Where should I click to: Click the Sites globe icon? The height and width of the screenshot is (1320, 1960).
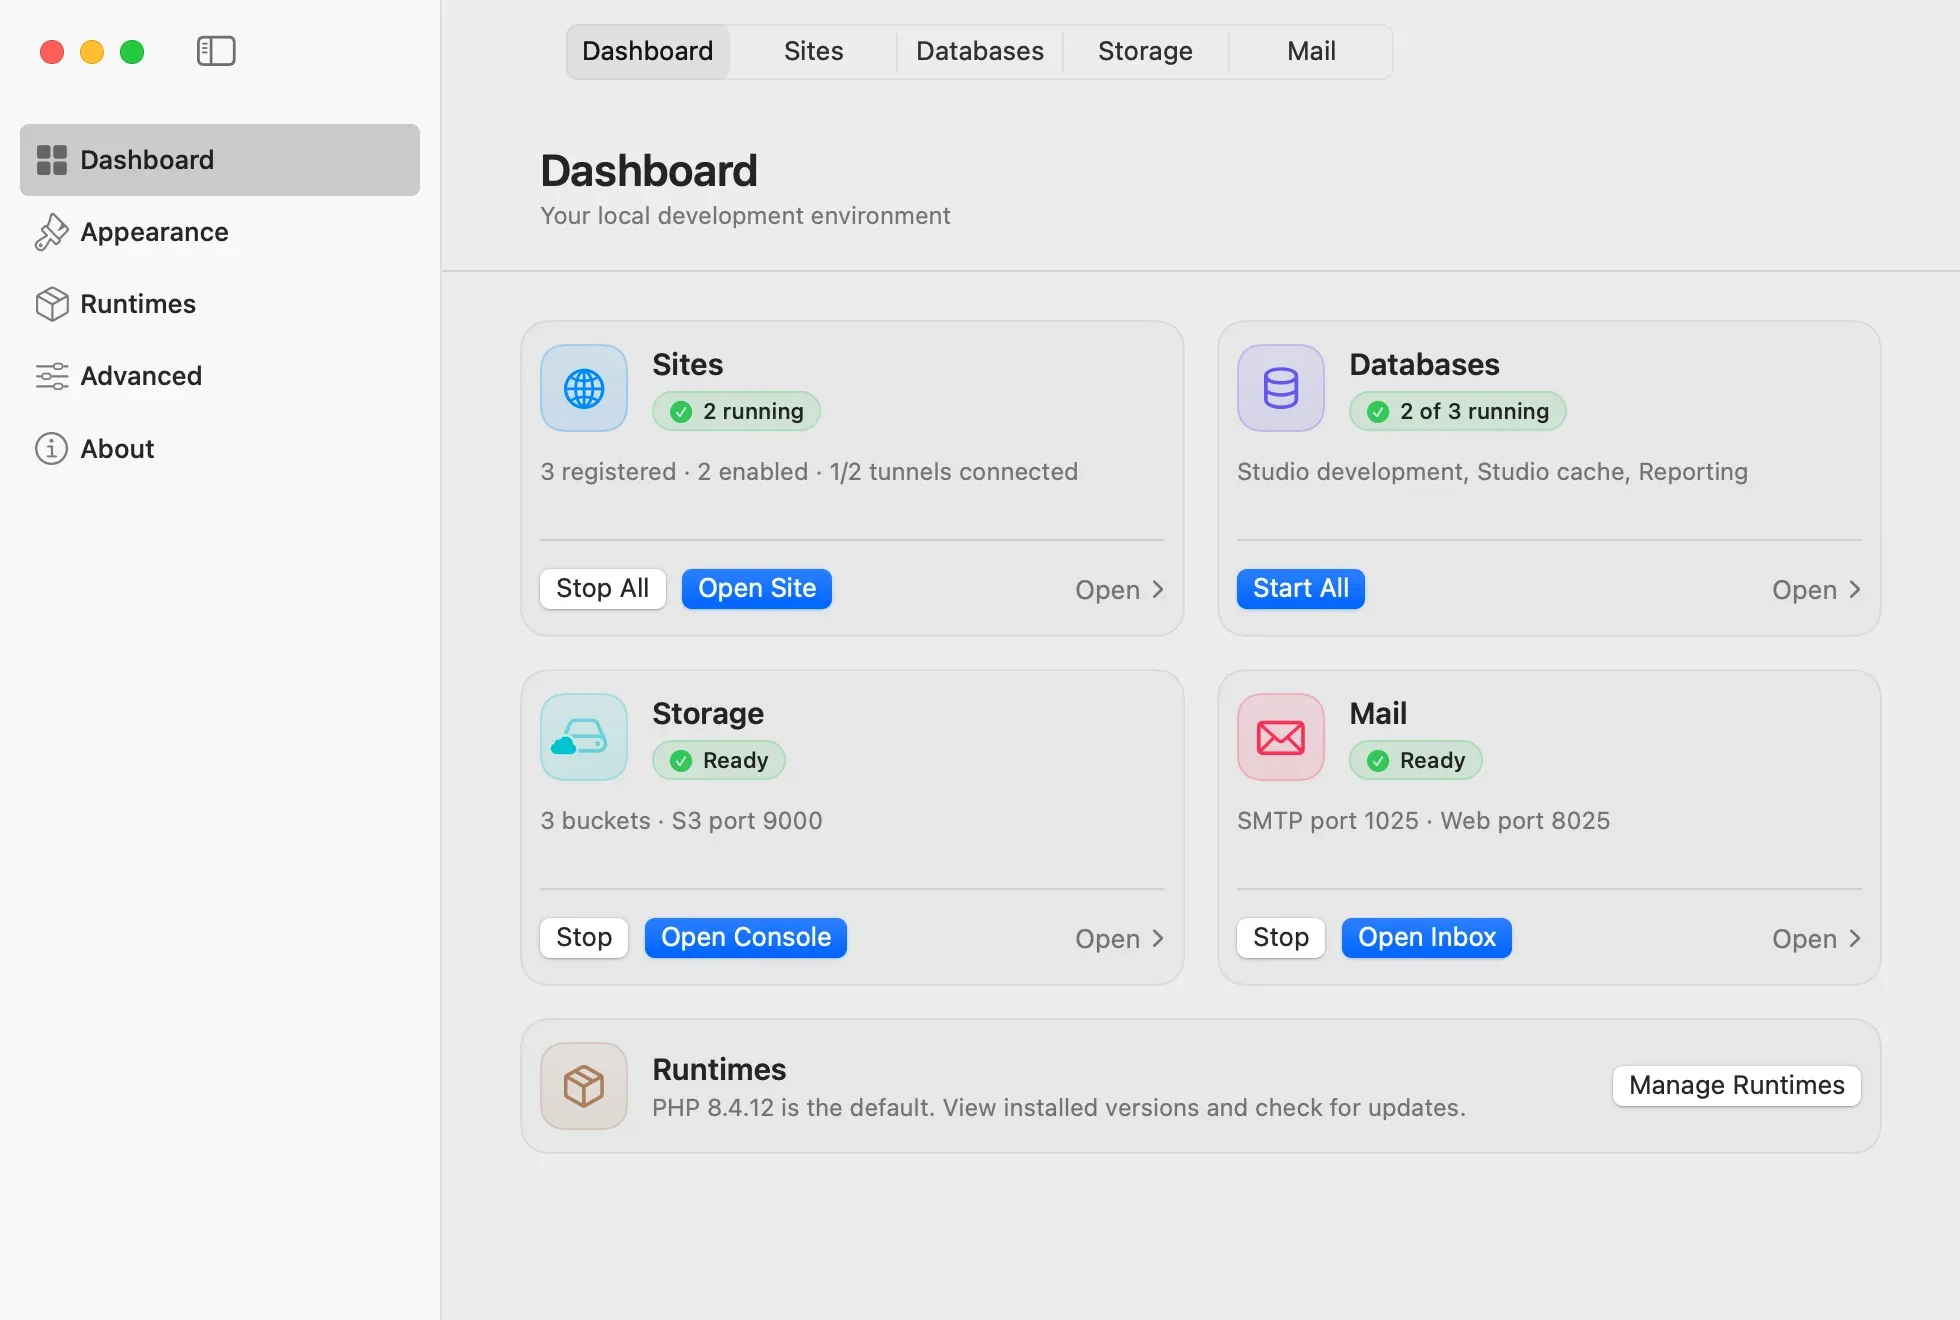click(584, 388)
